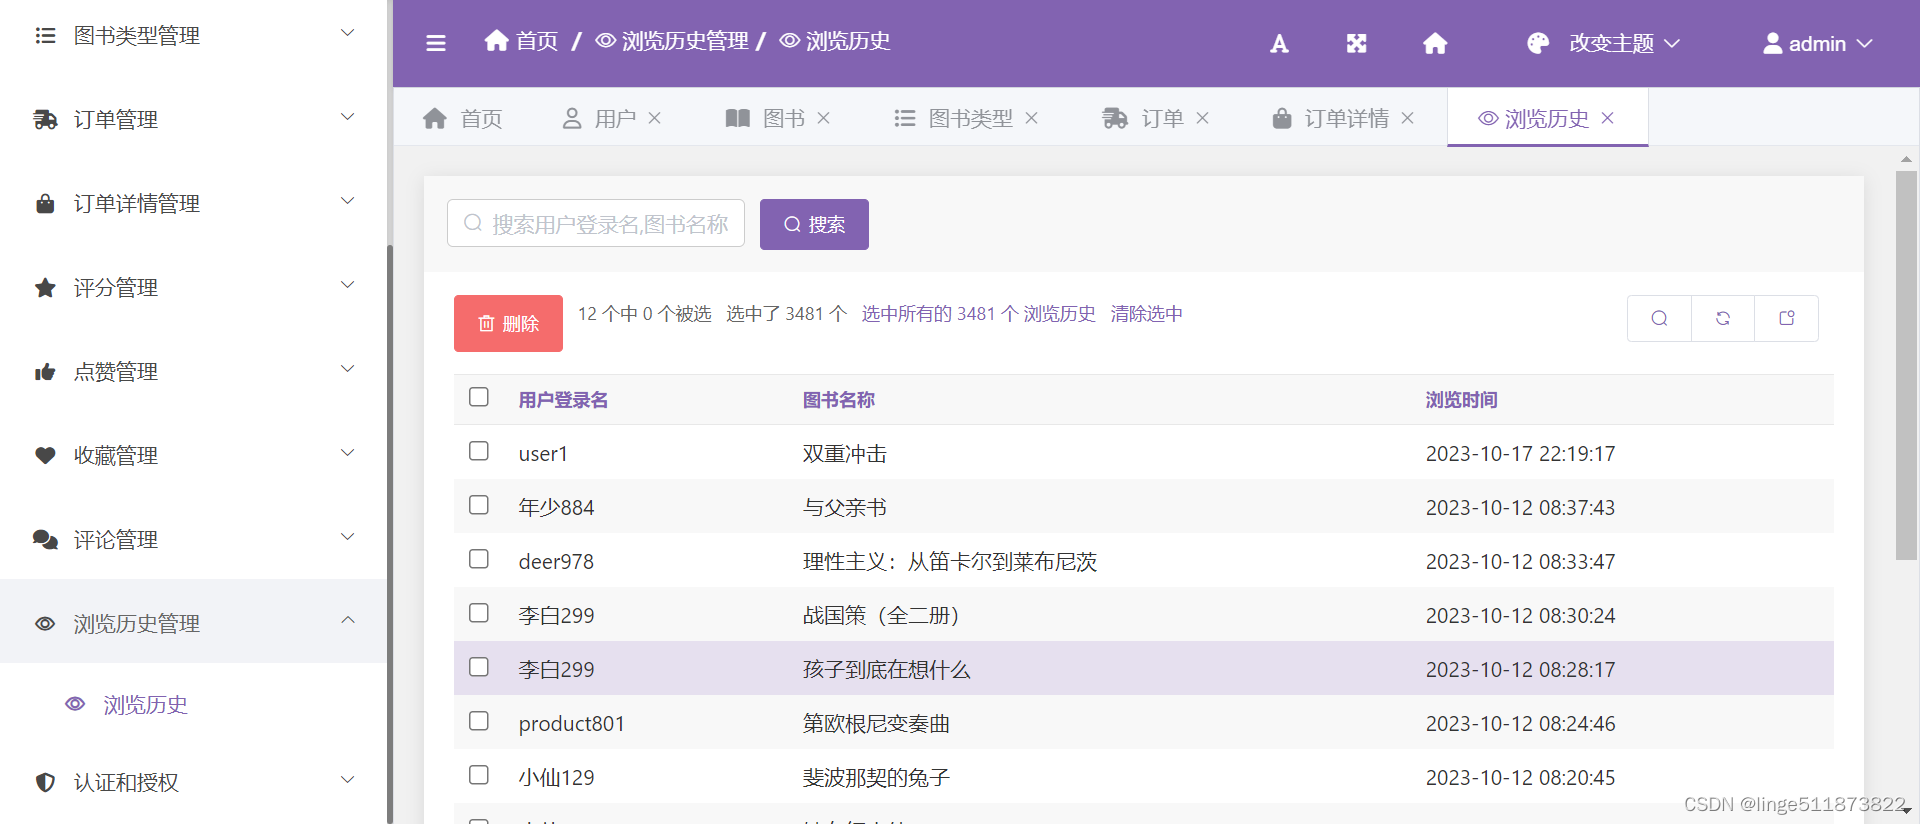
Task: Toggle fullscreen mode icon in header
Action: (x=1356, y=43)
